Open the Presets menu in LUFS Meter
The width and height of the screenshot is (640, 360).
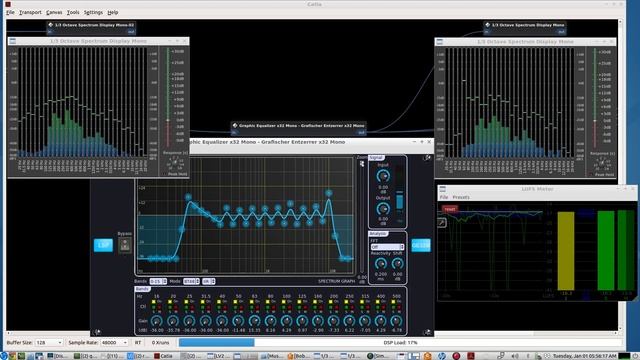pos(461,197)
